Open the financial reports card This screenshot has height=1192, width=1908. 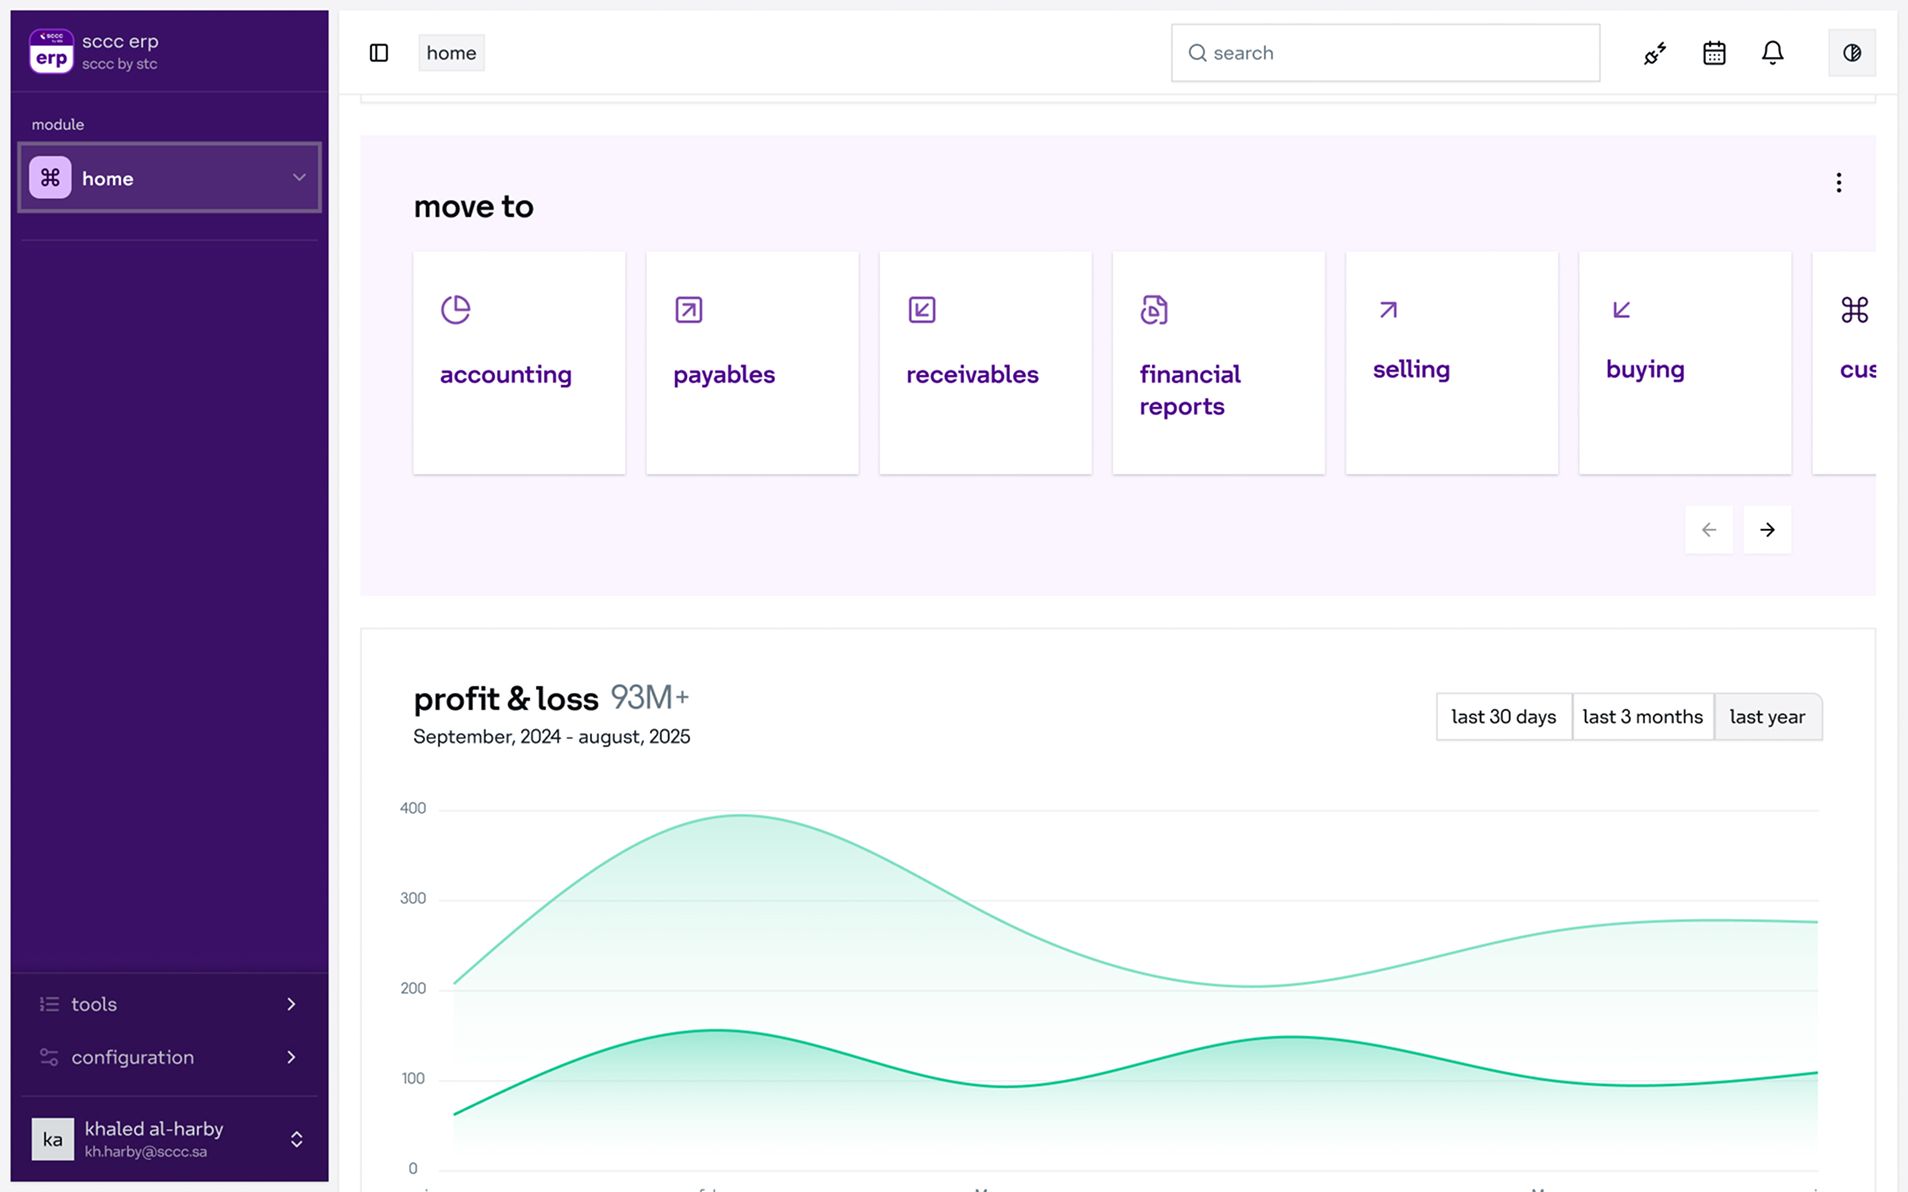(x=1218, y=363)
